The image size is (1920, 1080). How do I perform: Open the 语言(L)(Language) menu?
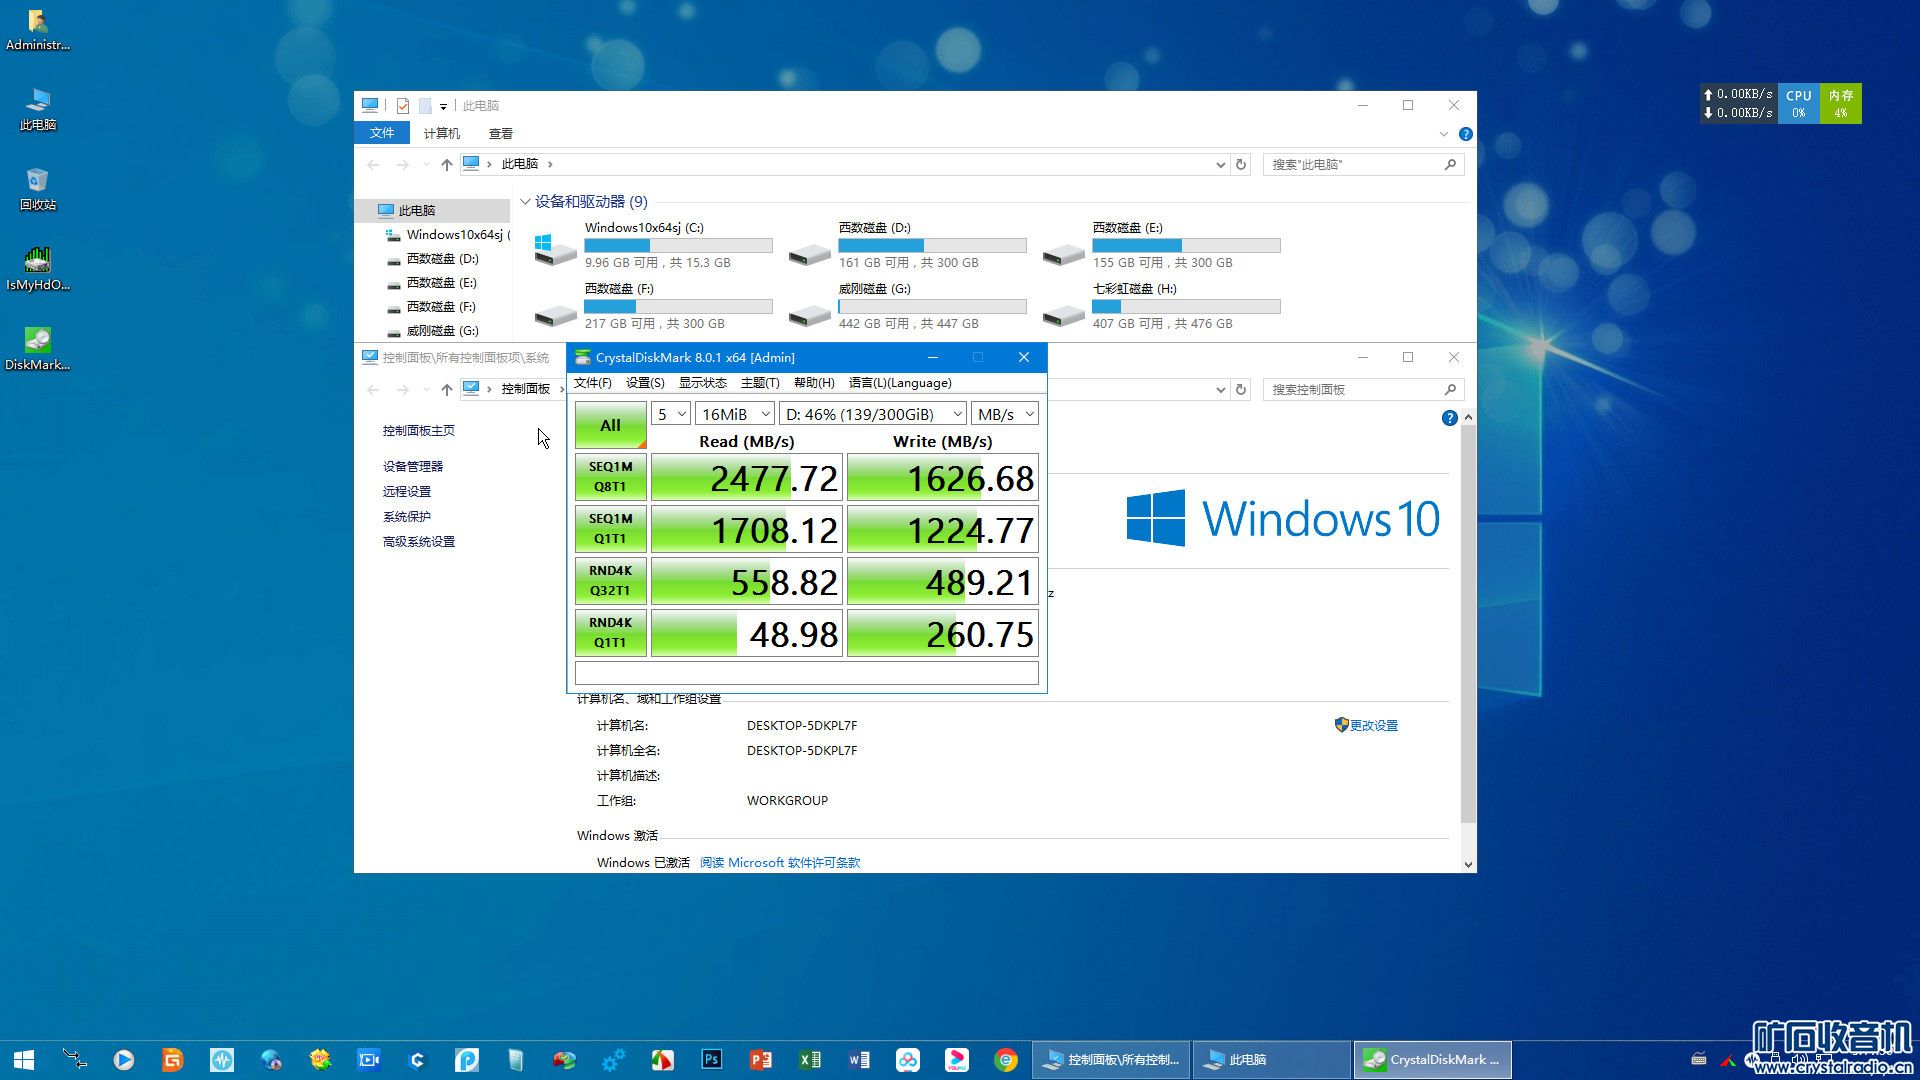900,383
